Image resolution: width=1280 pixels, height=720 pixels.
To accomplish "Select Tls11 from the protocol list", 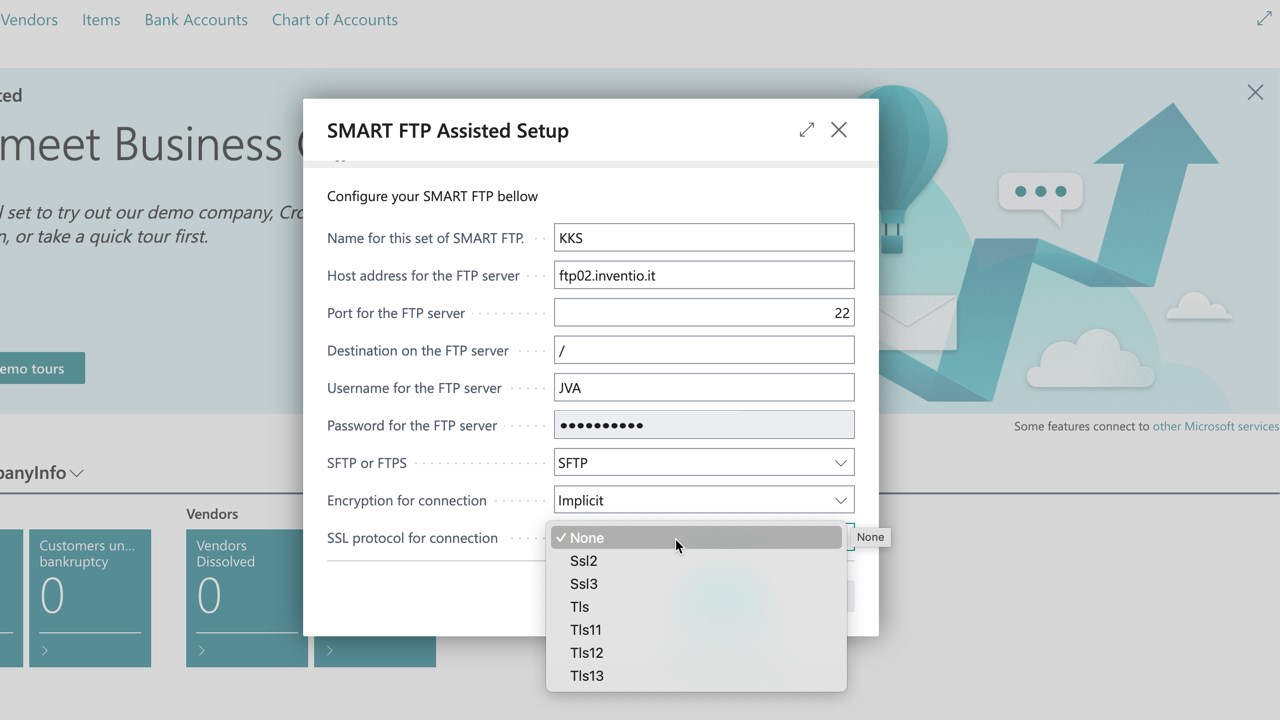I will pyautogui.click(x=695, y=630).
